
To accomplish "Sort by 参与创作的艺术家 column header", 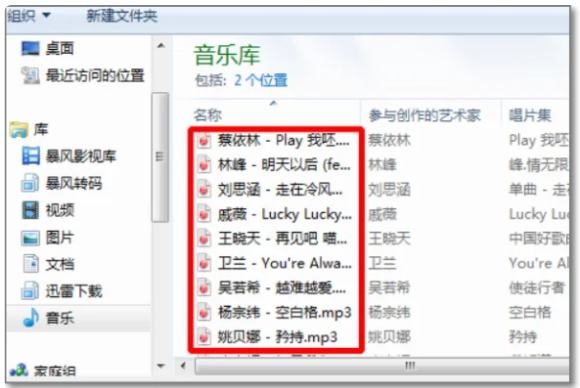I will pos(425,115).
